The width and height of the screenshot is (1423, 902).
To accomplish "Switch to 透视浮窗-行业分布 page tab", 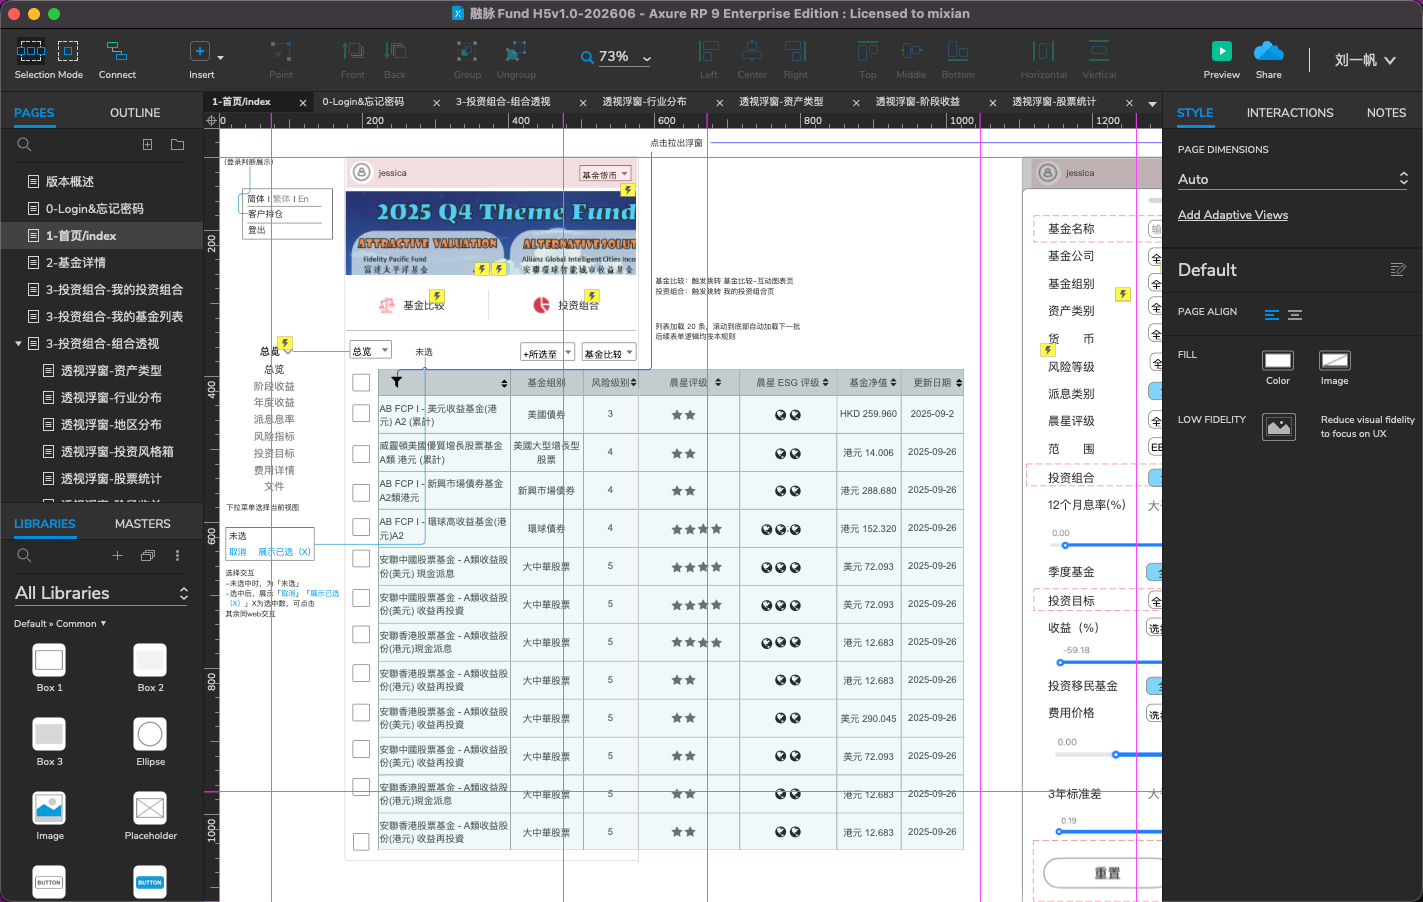I will [644, 102].
